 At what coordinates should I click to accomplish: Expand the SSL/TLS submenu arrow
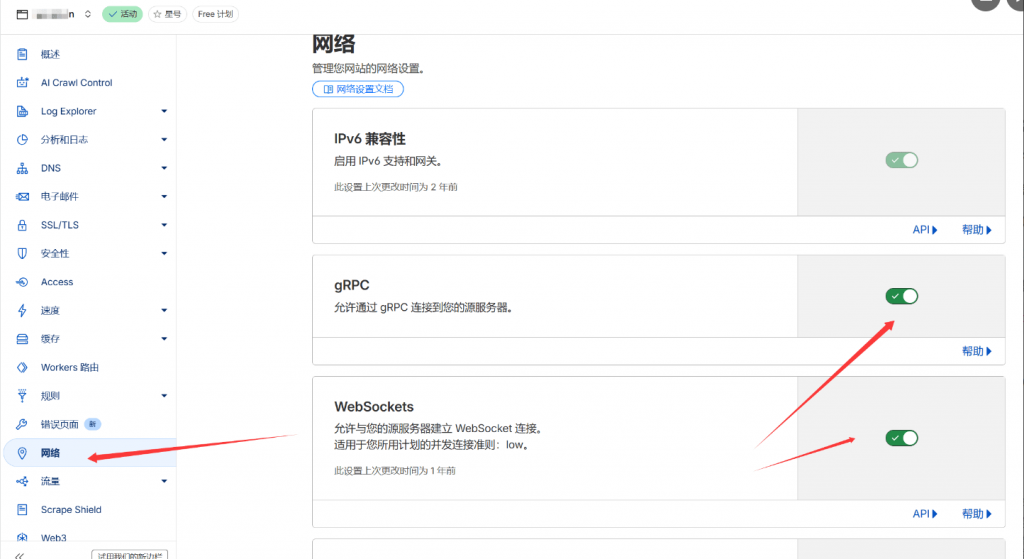pyautogui.click(x=164, y=225)
